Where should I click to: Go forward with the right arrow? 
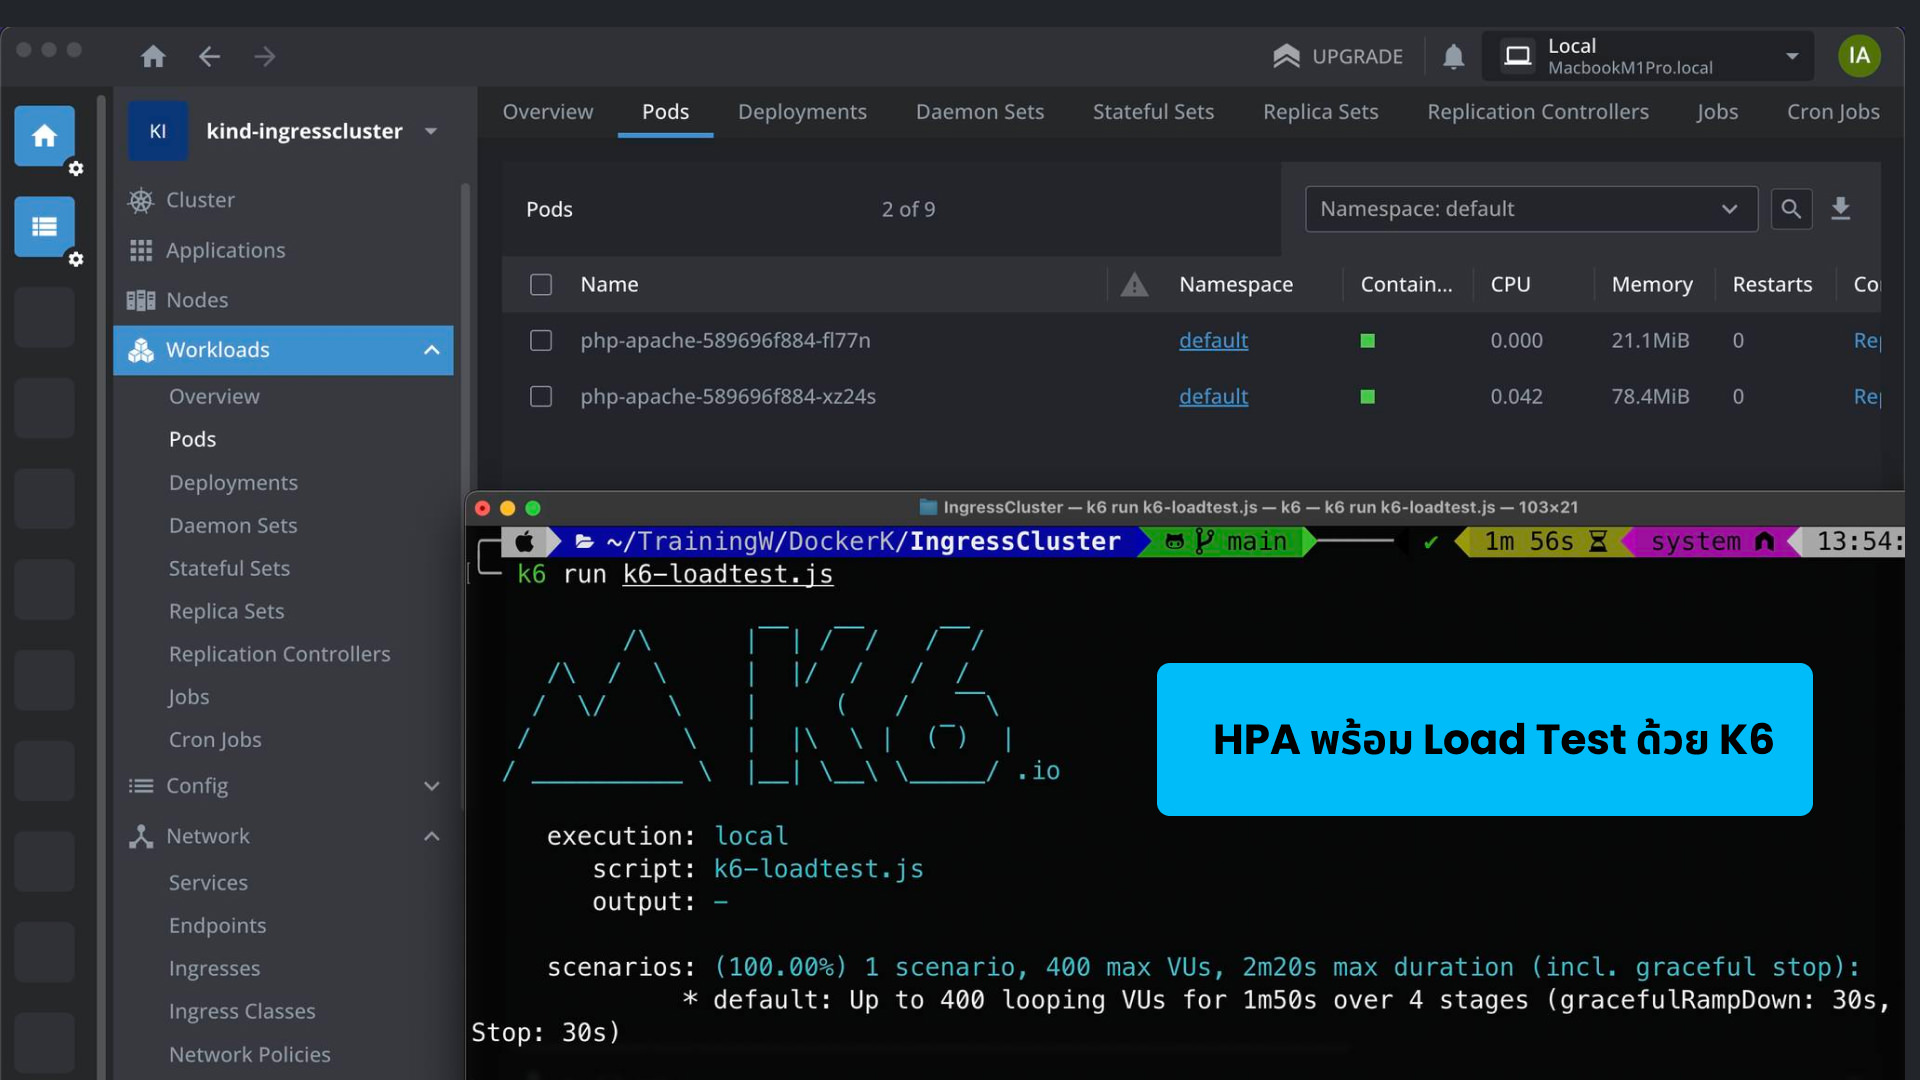pyautogui.click(x=265, y=56)
